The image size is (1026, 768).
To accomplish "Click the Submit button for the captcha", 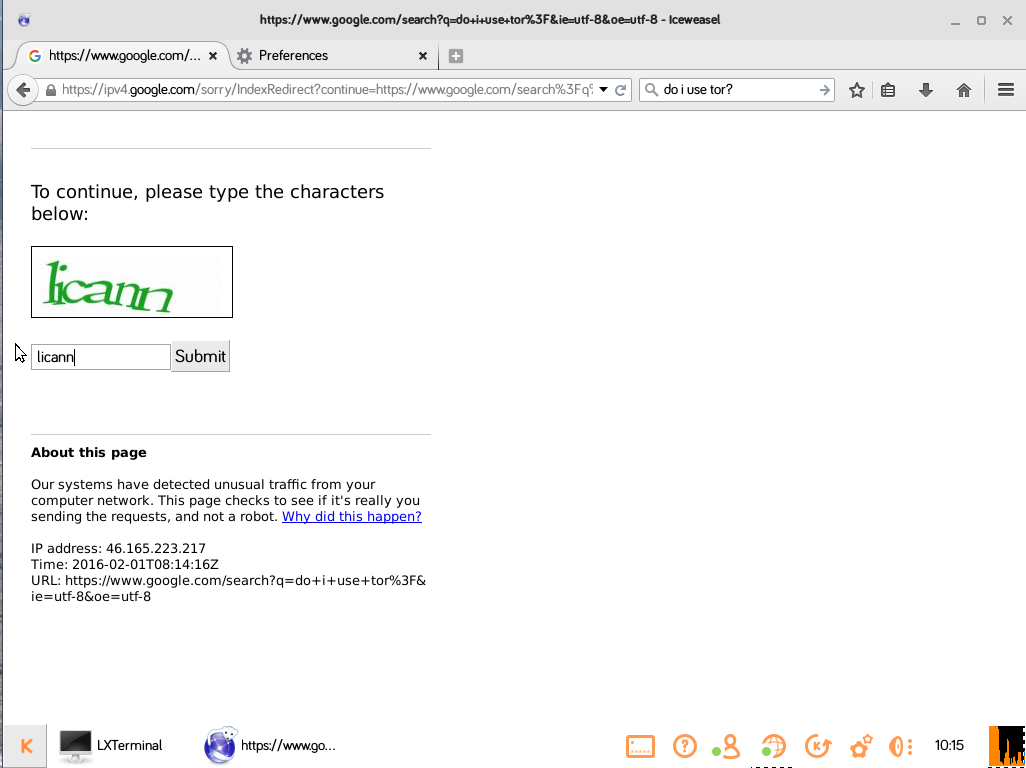I will 200,356.
